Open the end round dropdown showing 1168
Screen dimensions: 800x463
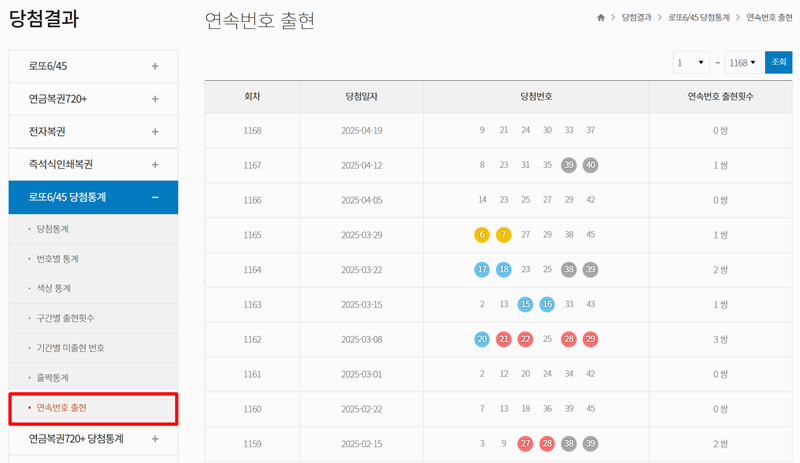click(x=743, y=63)
